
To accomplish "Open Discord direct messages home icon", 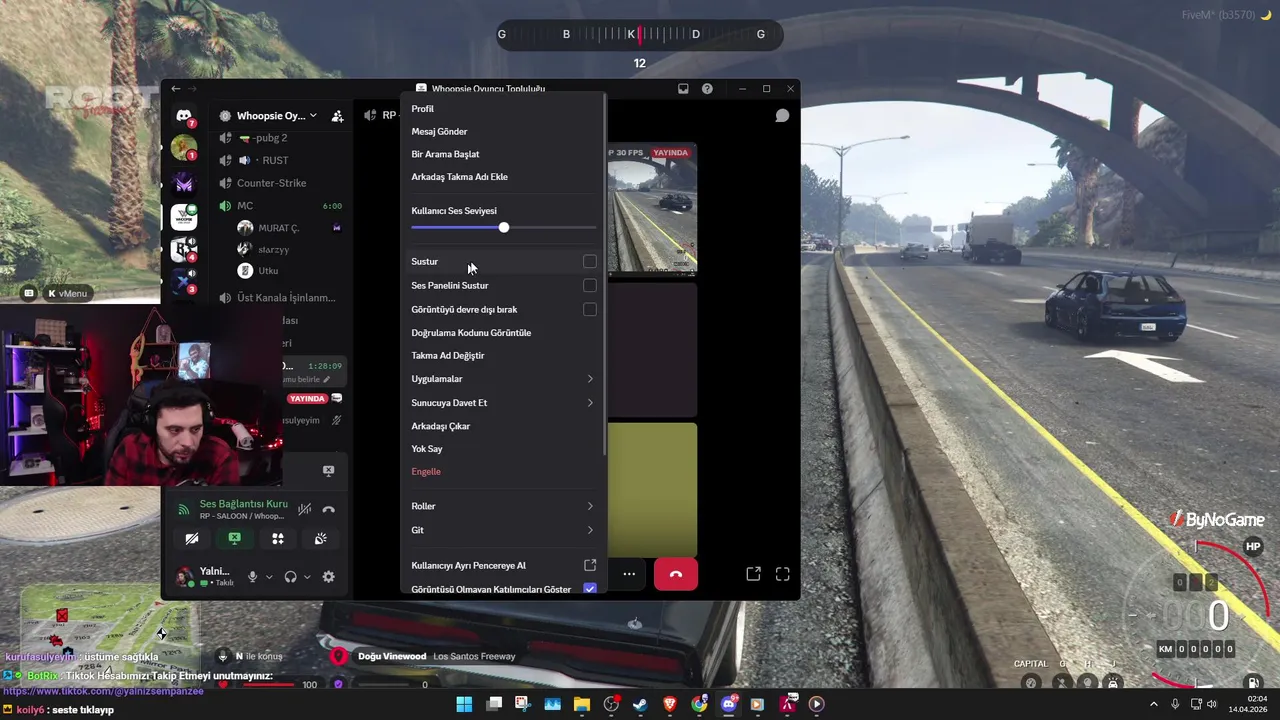I will pyautogui.click(x=184, y=116).
